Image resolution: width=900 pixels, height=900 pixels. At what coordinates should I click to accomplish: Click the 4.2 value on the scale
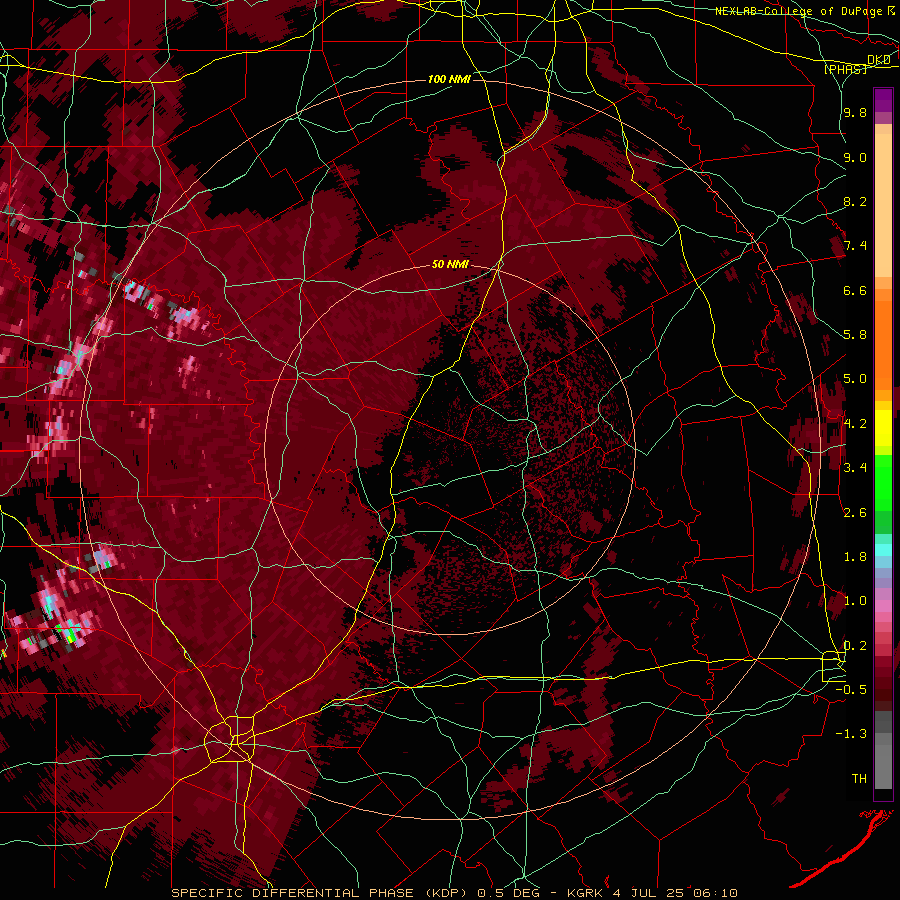(x=855, y=424)
